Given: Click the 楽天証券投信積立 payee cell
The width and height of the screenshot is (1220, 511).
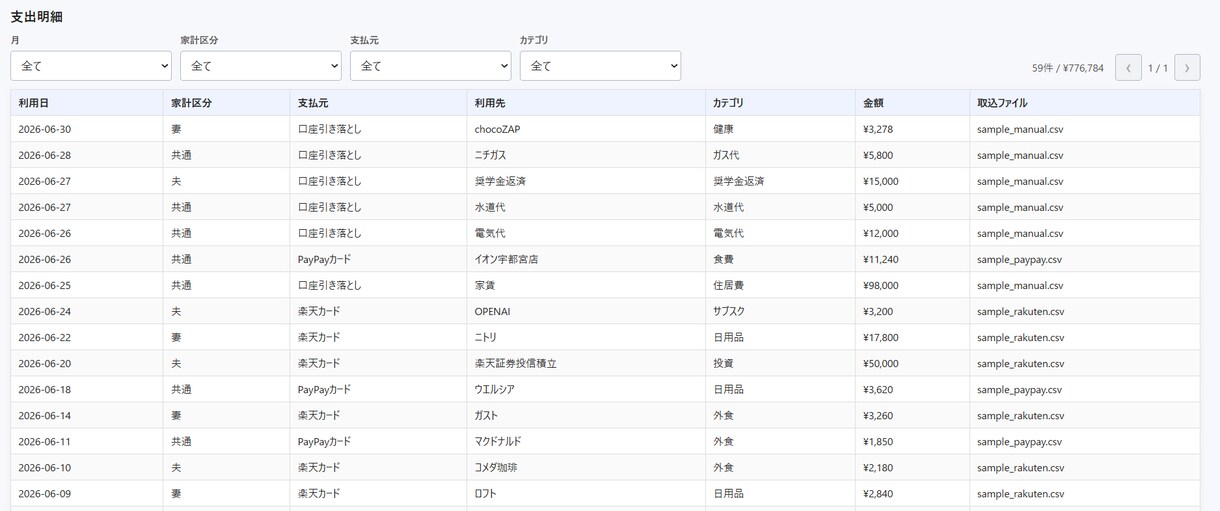Looking at the screenshot, I should click(585, 363).
